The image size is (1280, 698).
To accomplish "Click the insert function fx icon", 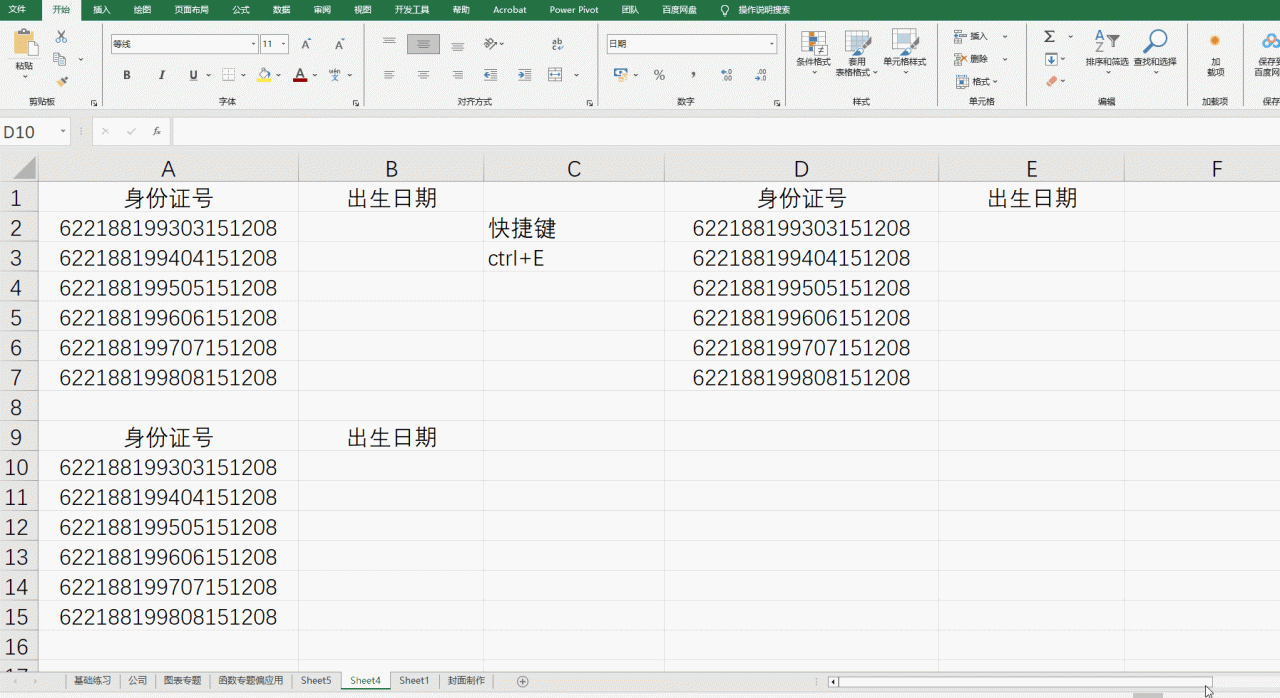I will (157, 131).
